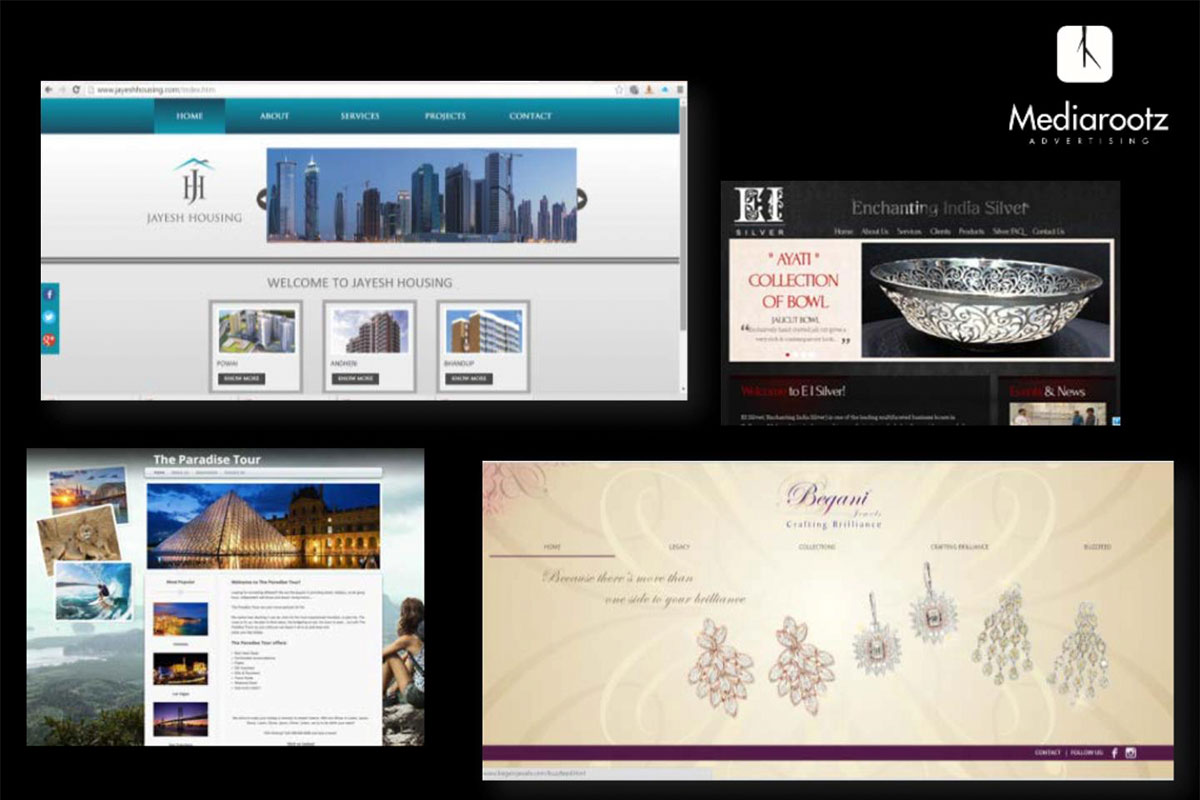1200x800 pixels.
Task: Select the first red slider dot on EI Silver
Action: click(x=788, y=354)
